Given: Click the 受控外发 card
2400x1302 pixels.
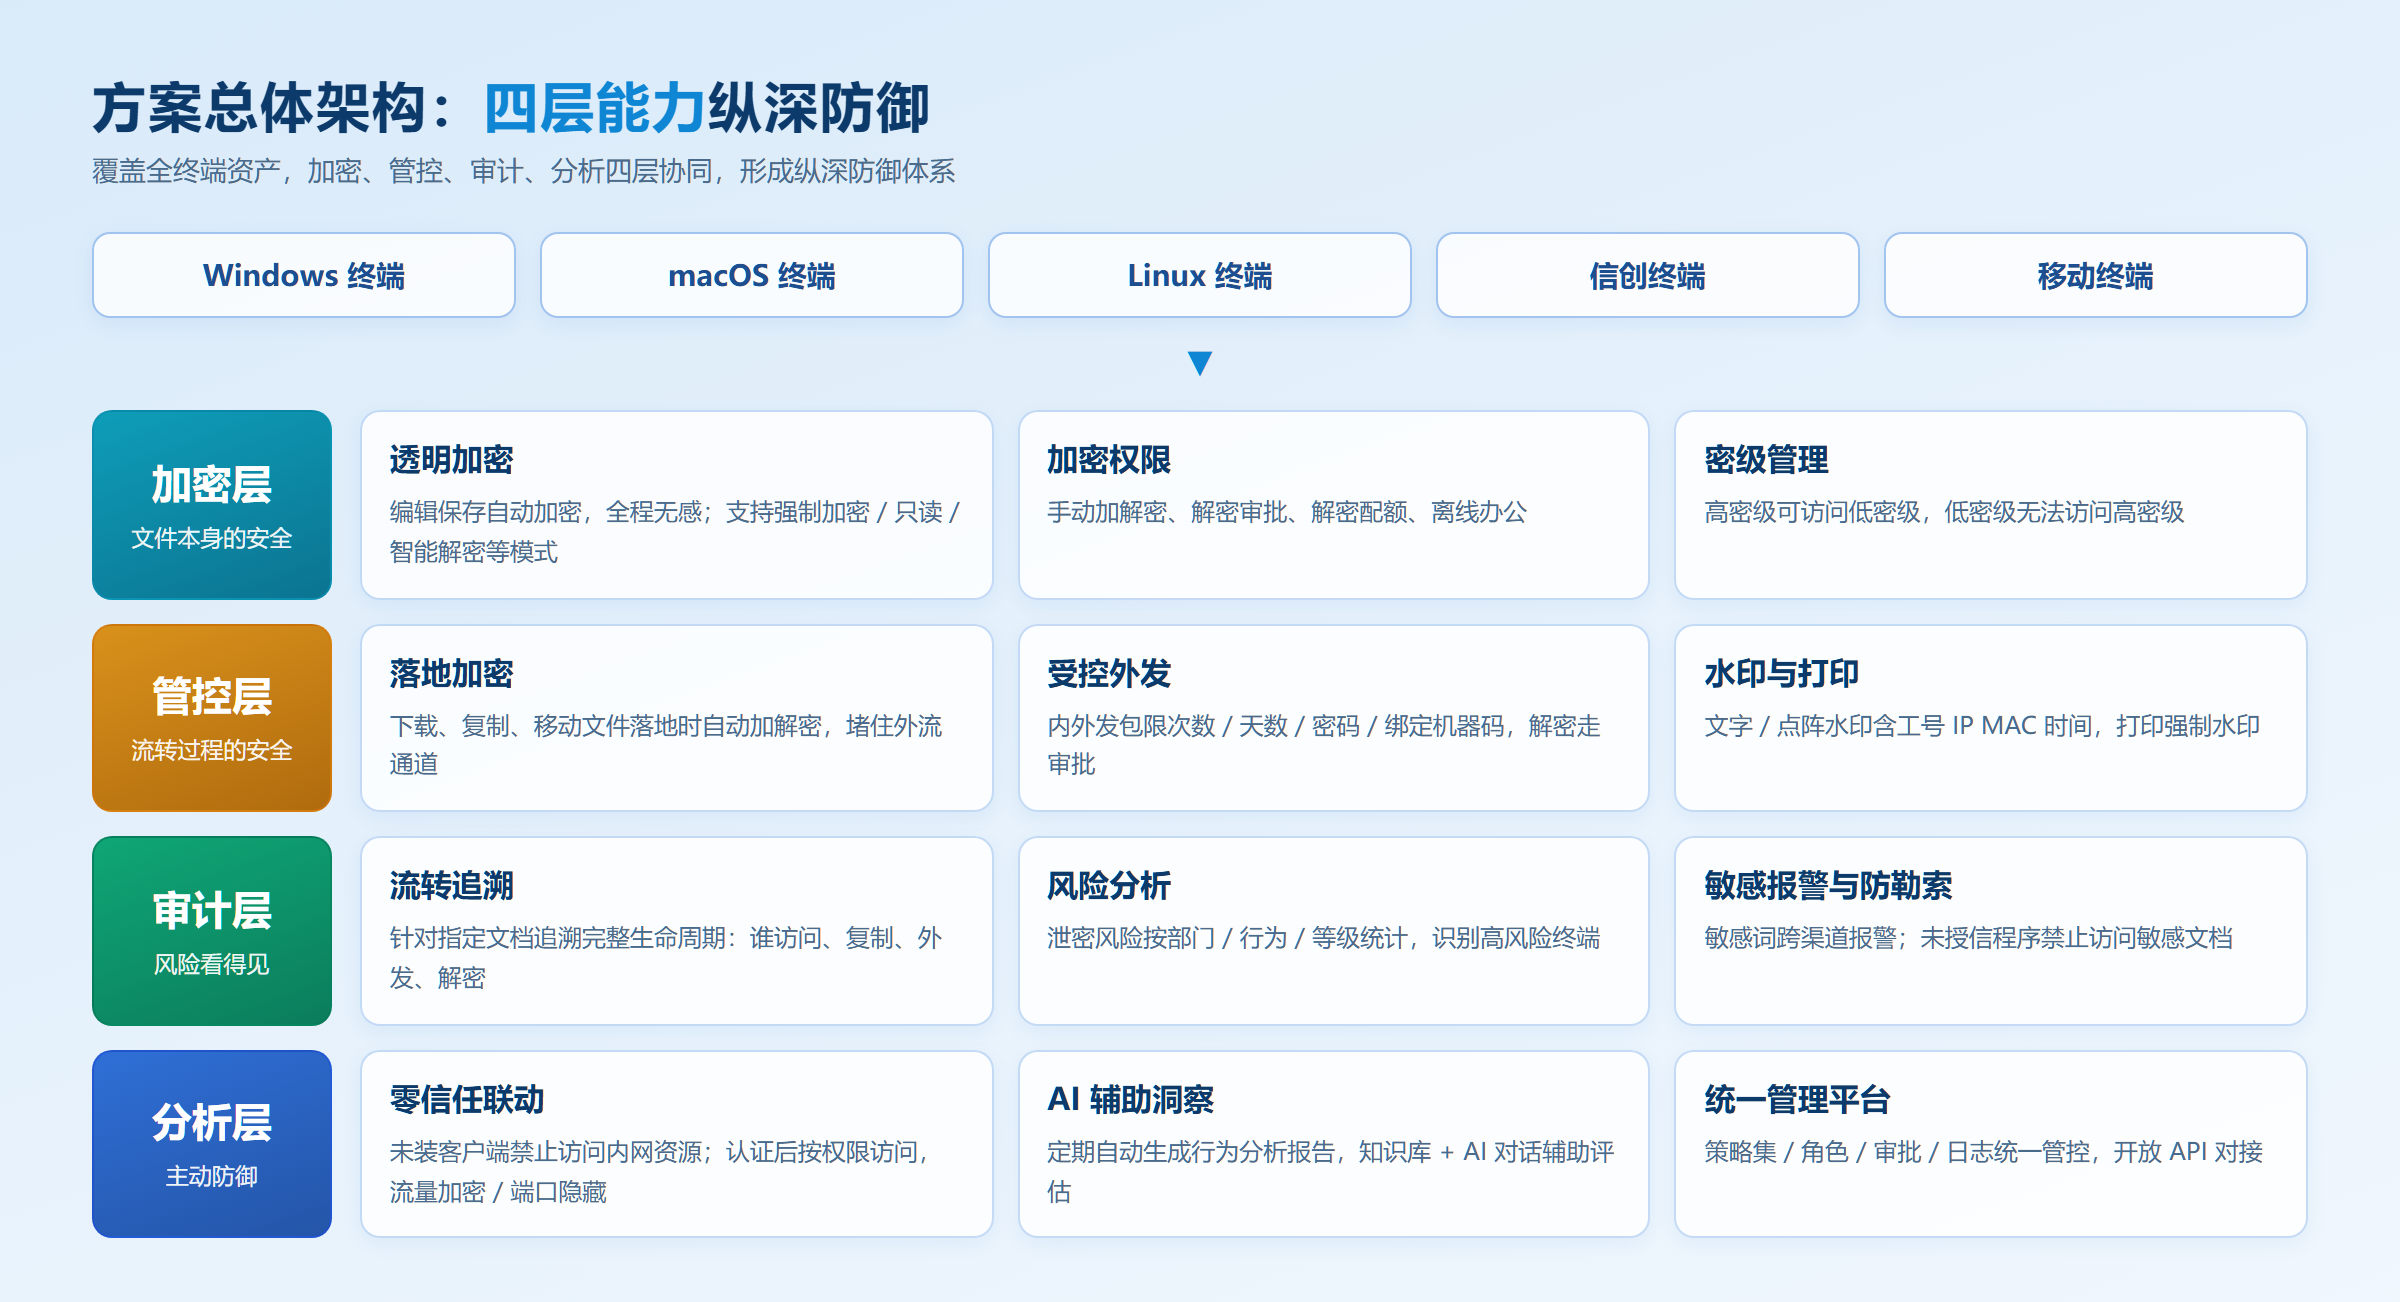Looking at the screenshot, I should (x=1334, y=718).
